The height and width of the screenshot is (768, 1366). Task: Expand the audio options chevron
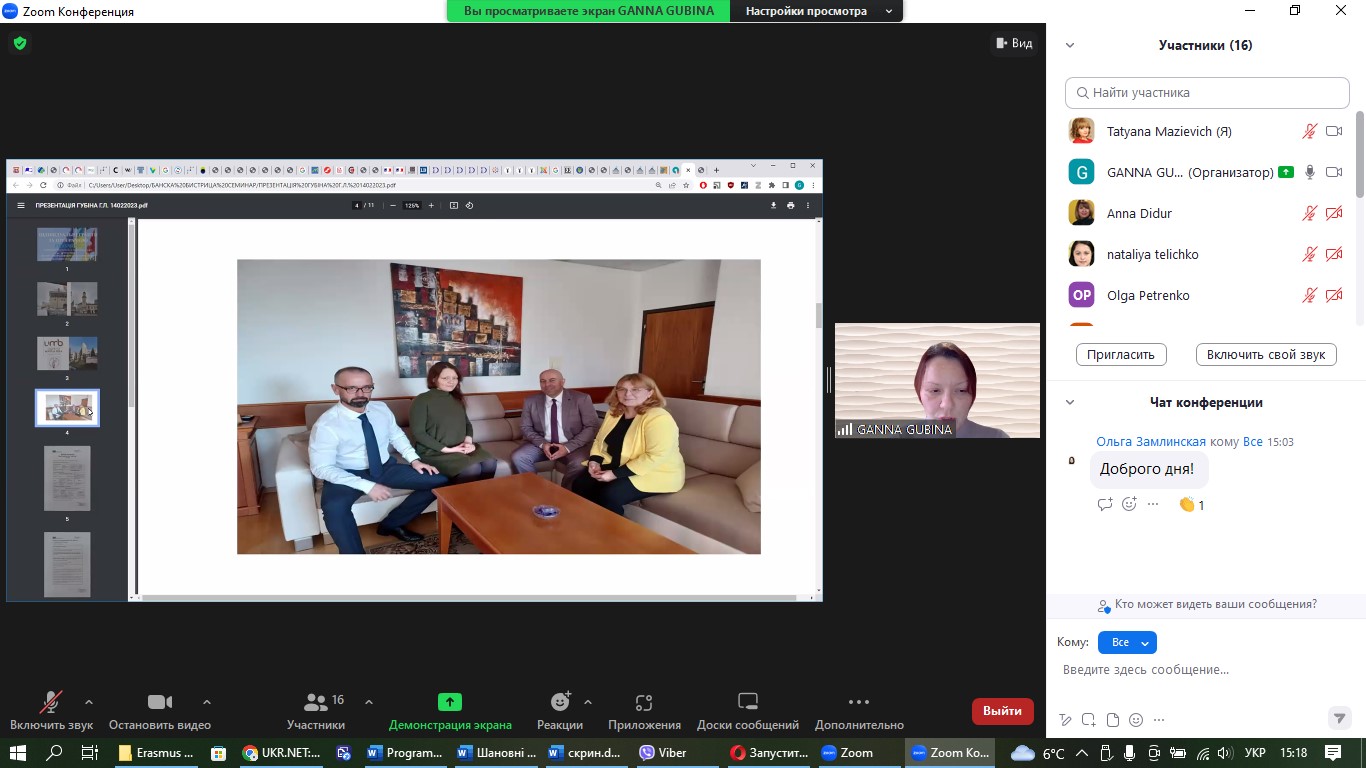[89, 702]
